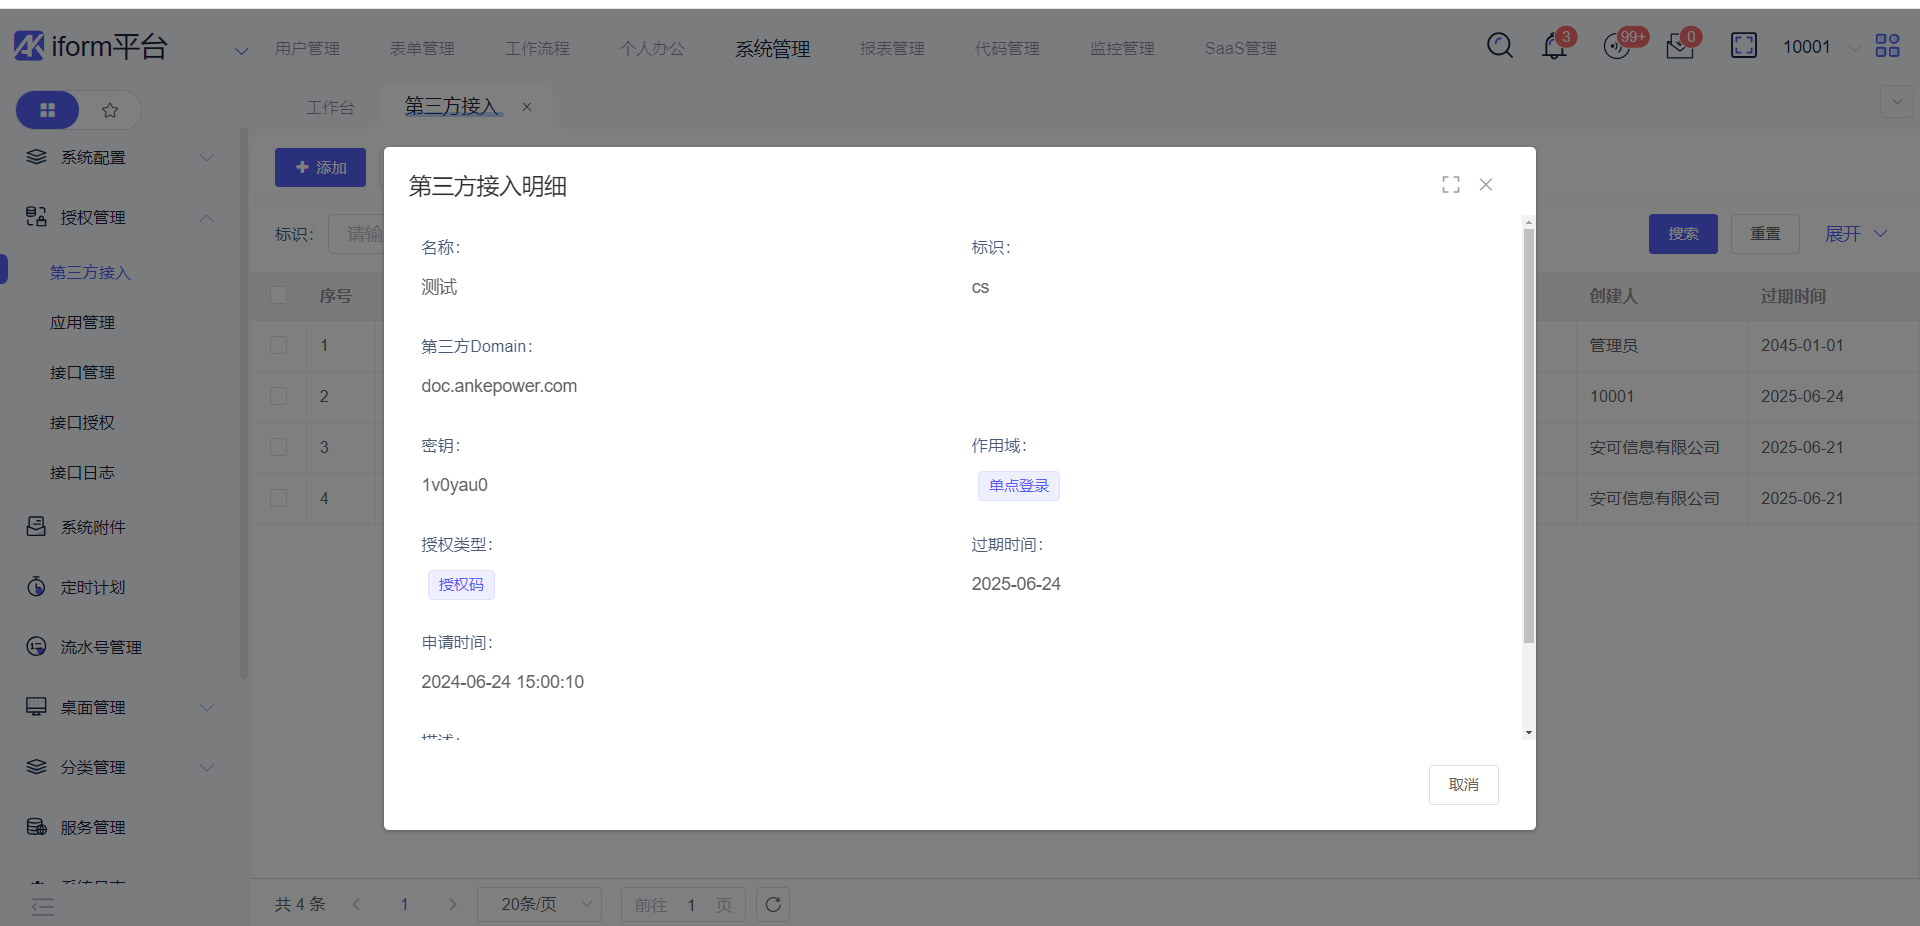
Task: Open the inbox icon with 0 badge
Action: [1680, 47]
